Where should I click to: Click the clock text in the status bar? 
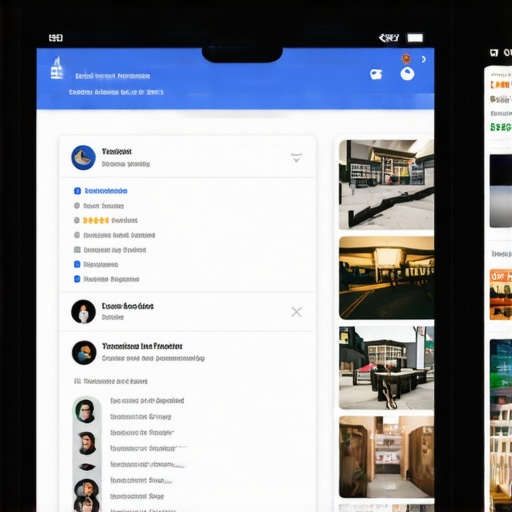(56, 38)
